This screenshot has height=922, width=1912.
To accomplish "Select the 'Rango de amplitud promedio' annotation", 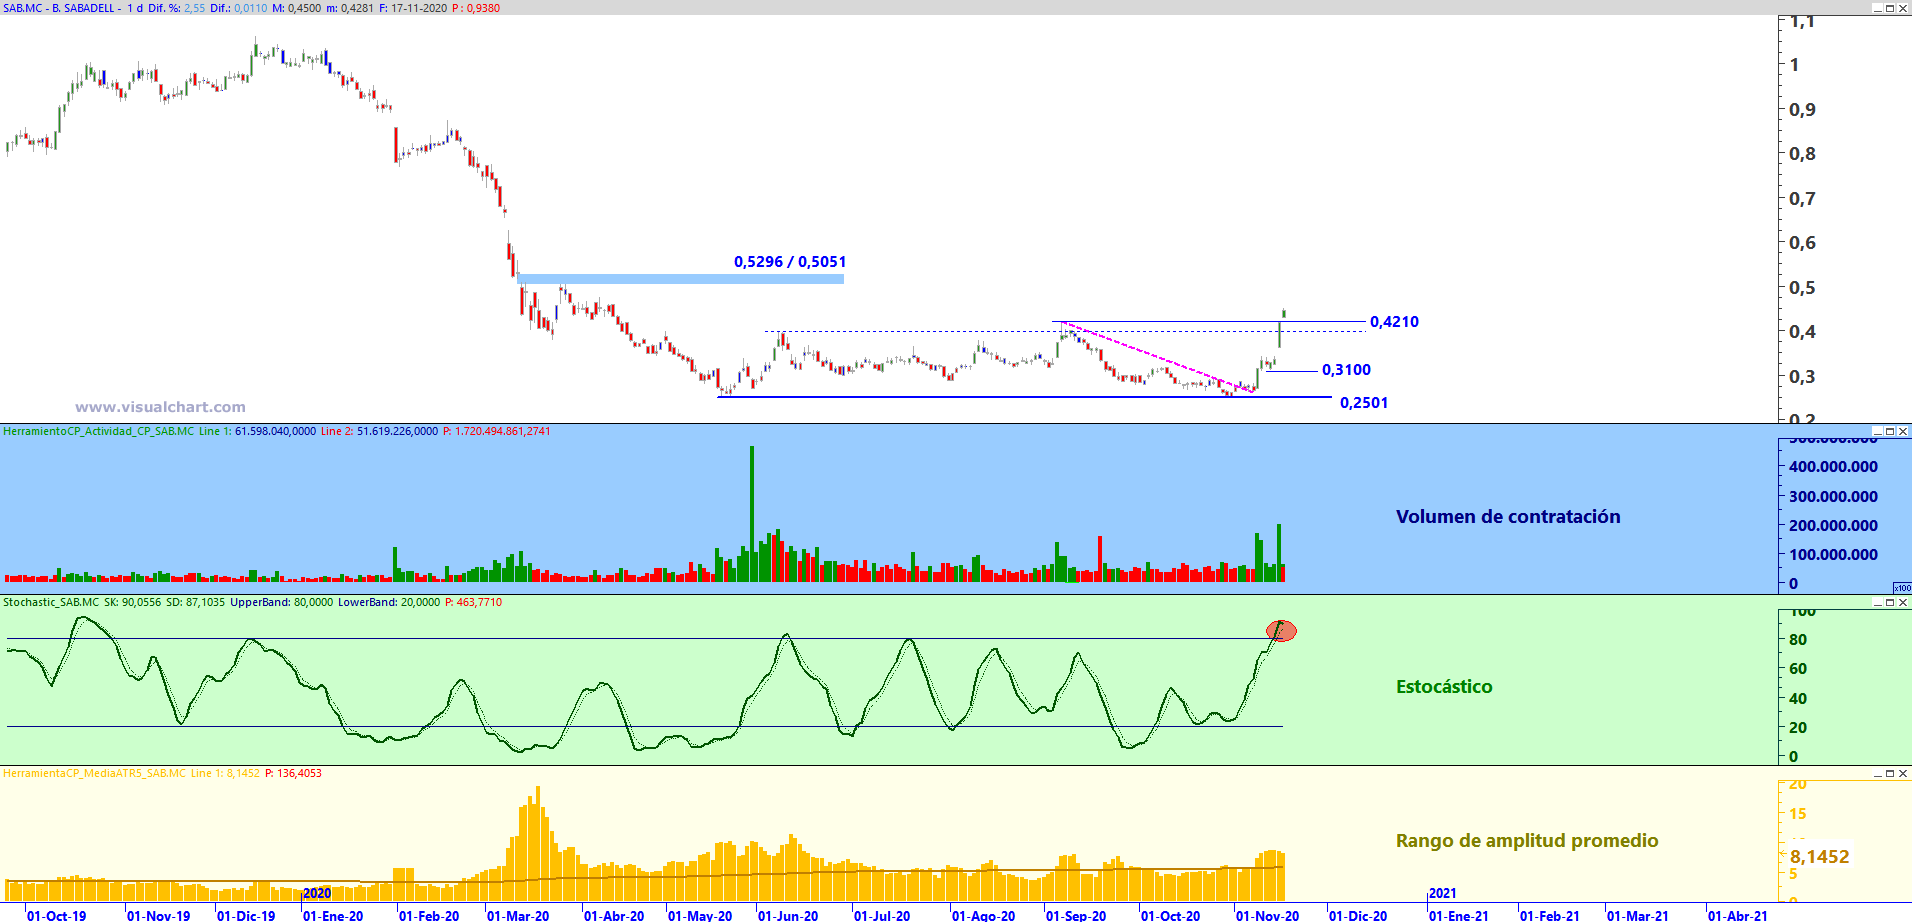I will 1527,841.
